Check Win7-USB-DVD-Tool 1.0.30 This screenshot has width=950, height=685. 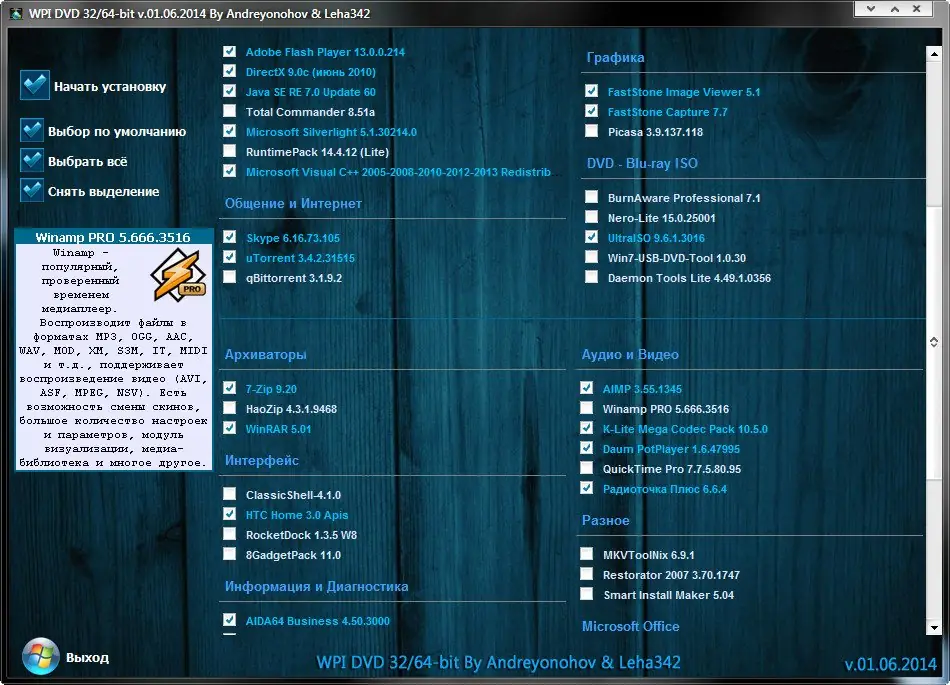(x=592, y=257)
